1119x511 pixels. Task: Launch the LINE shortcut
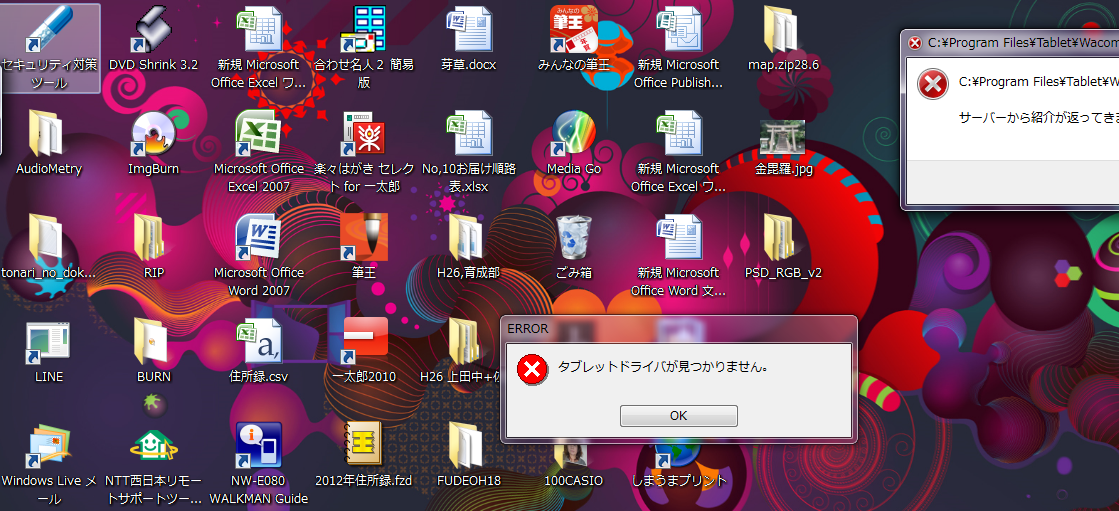point(49,351)
